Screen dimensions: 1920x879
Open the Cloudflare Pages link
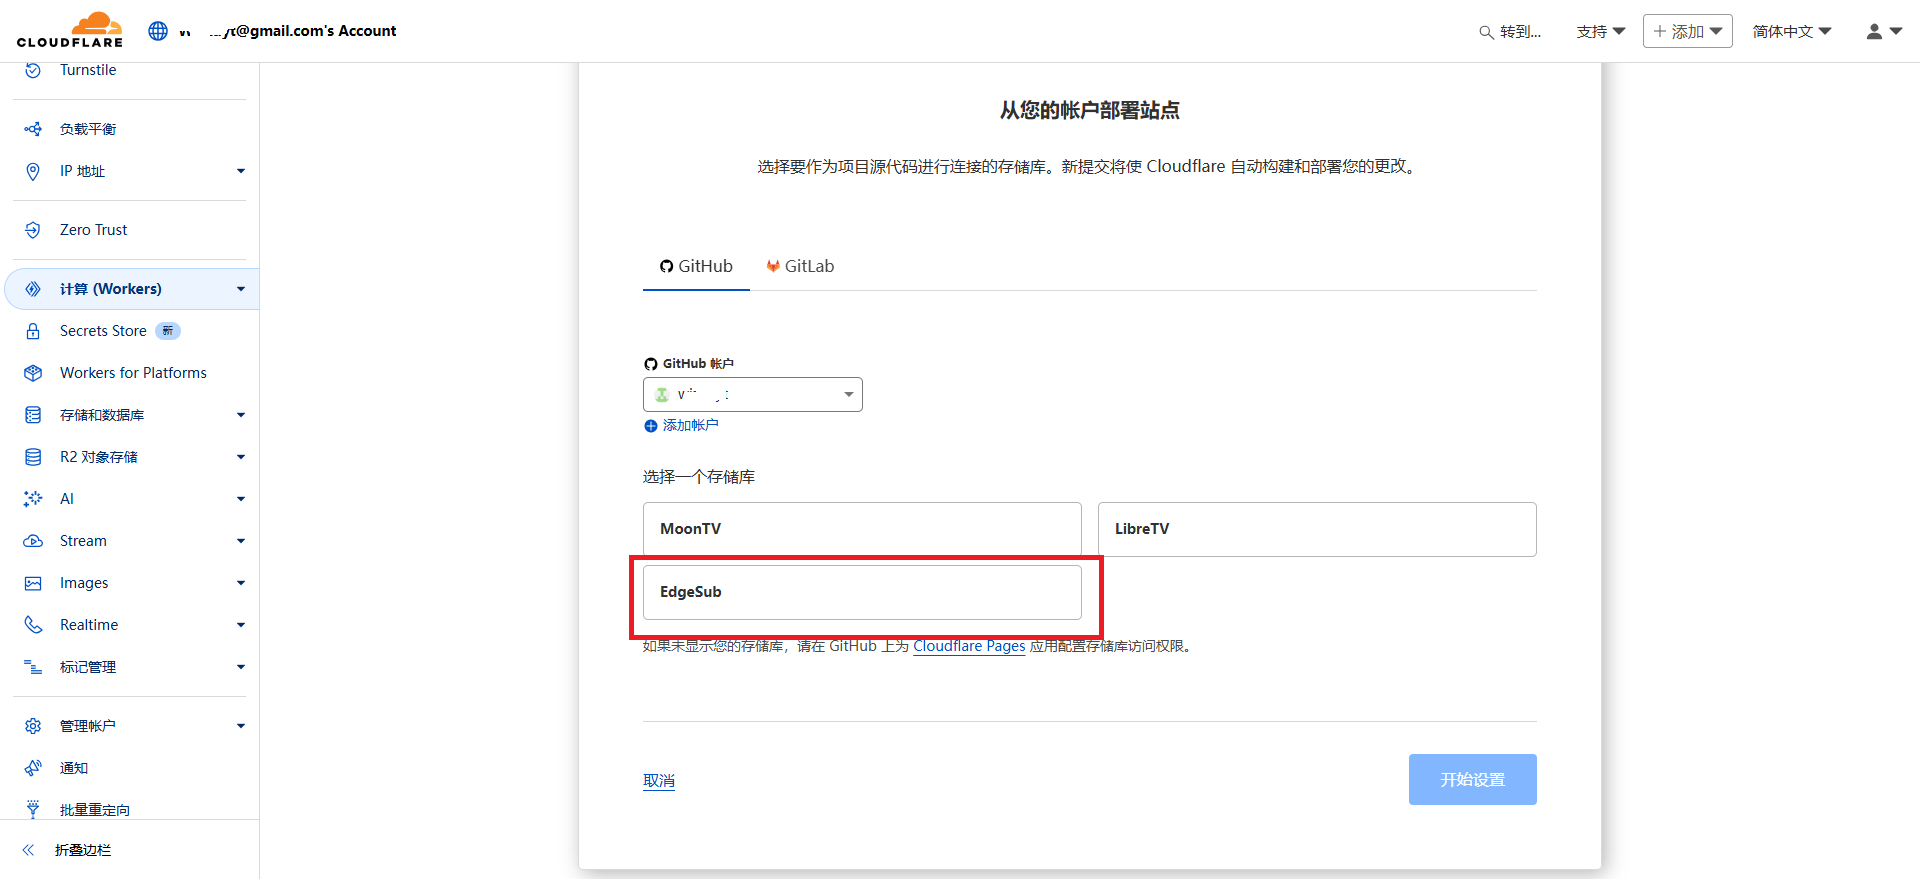[x=968, y=646]
